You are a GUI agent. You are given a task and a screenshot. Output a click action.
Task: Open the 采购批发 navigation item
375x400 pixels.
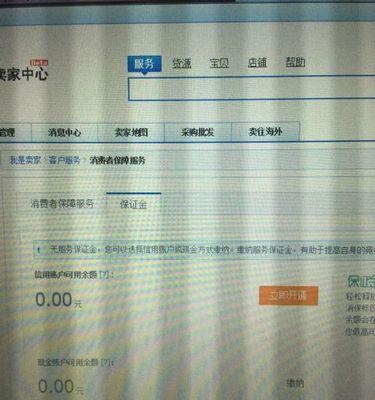pos(198,132)
